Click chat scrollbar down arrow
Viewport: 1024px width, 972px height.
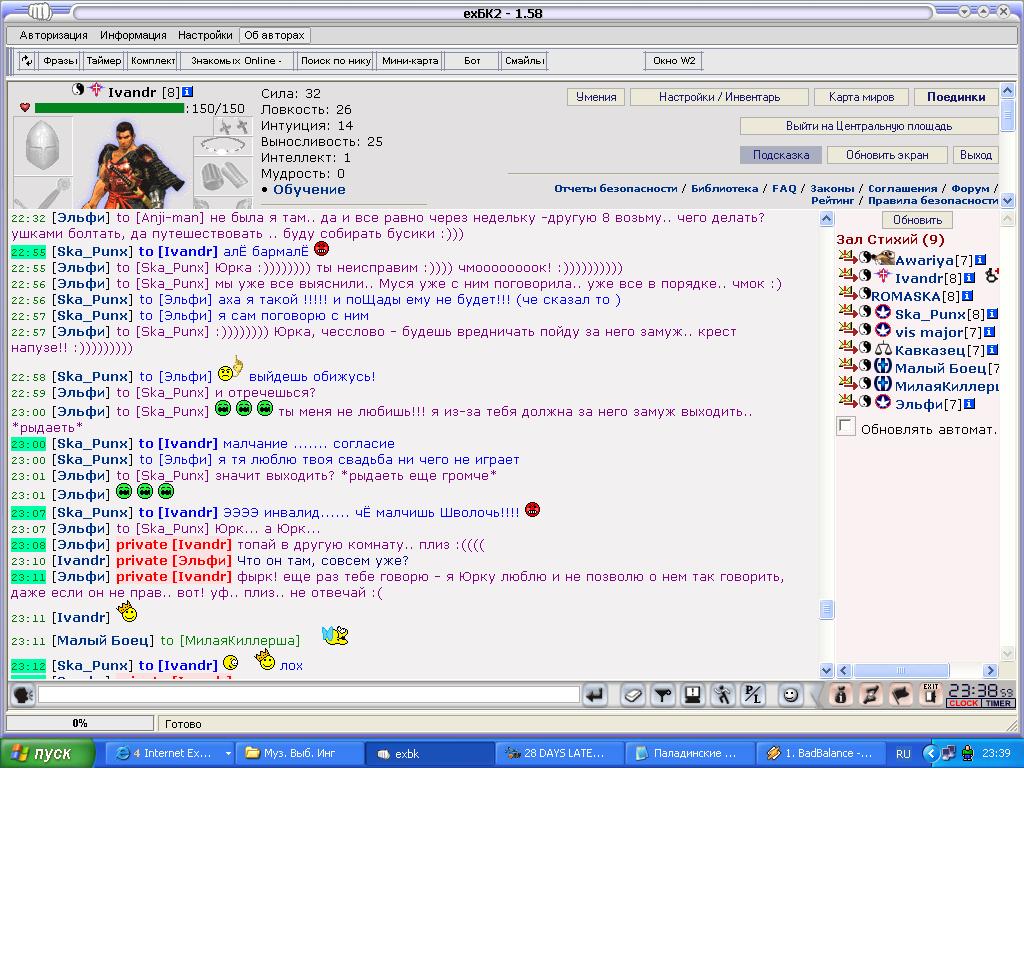tap(826, 670)
